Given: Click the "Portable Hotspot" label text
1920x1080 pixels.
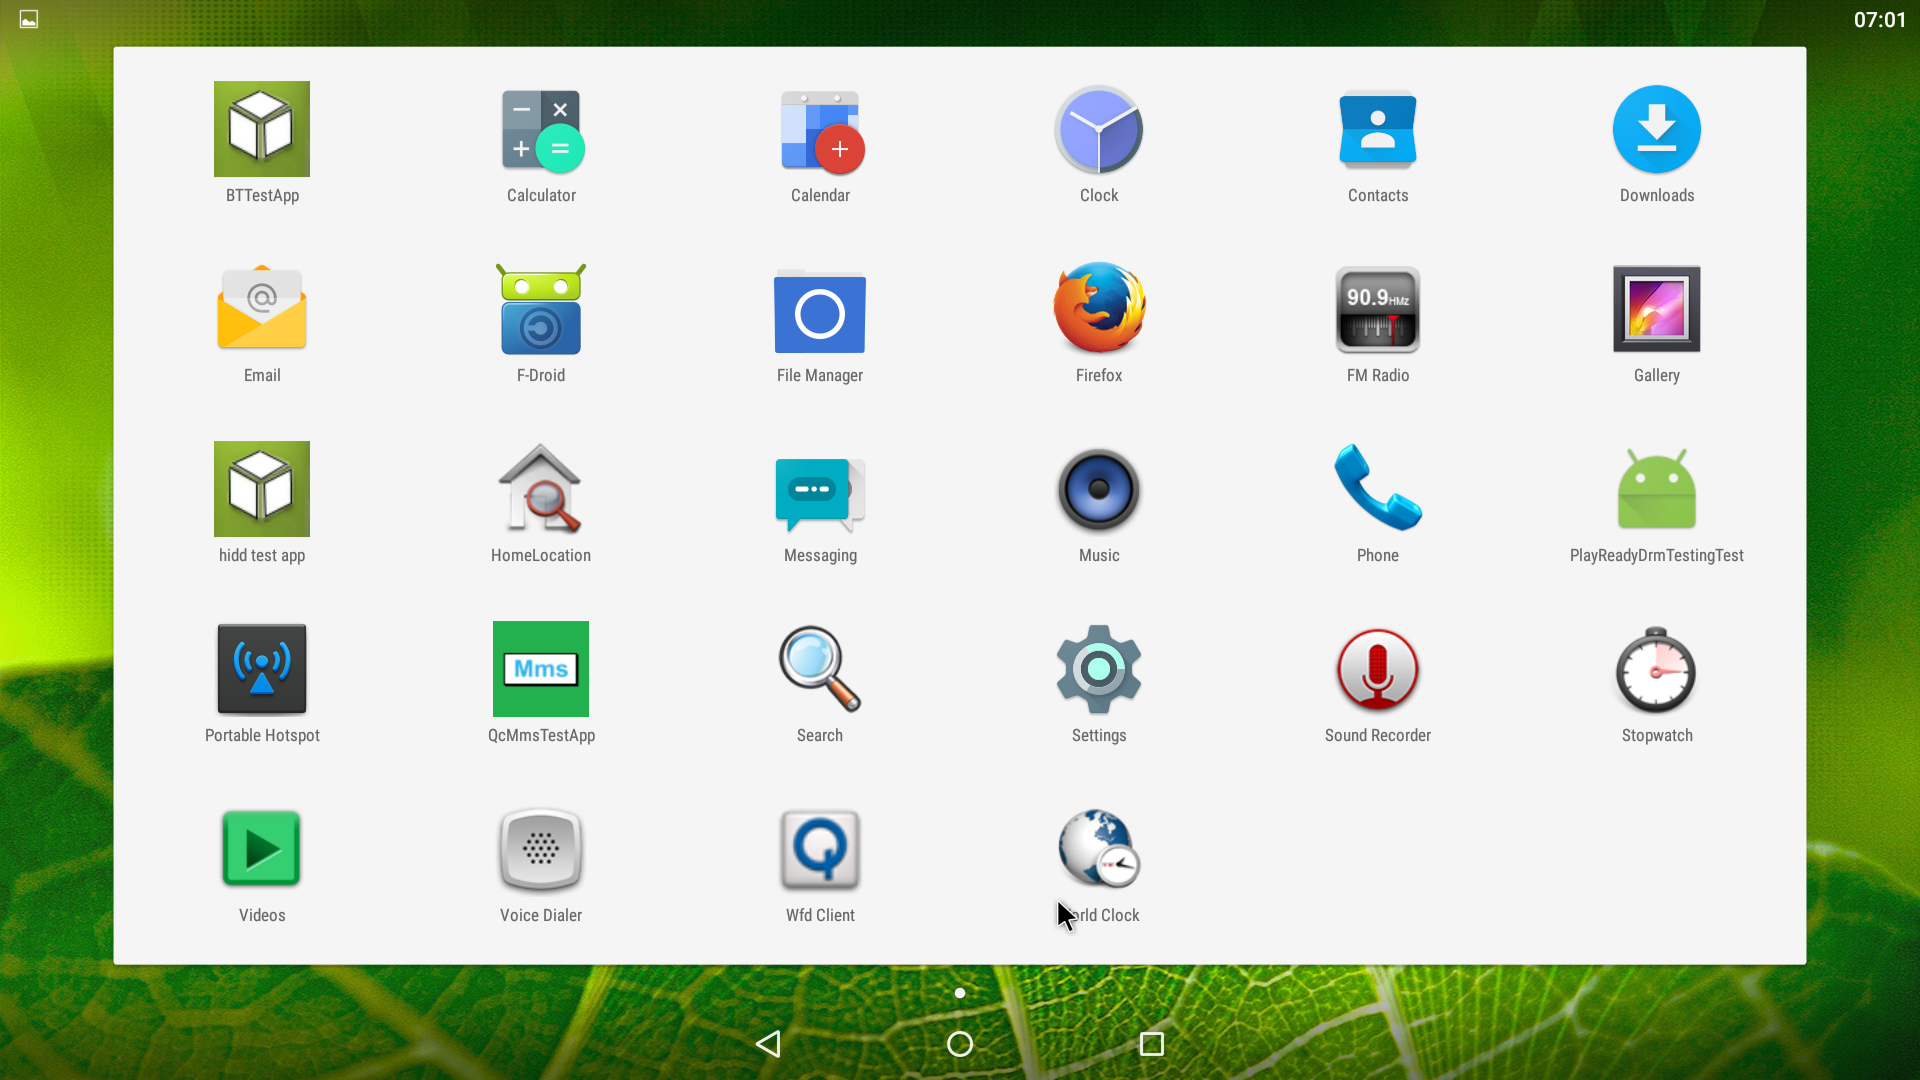Looking at the screenshot, I should (x=262, y=735).
